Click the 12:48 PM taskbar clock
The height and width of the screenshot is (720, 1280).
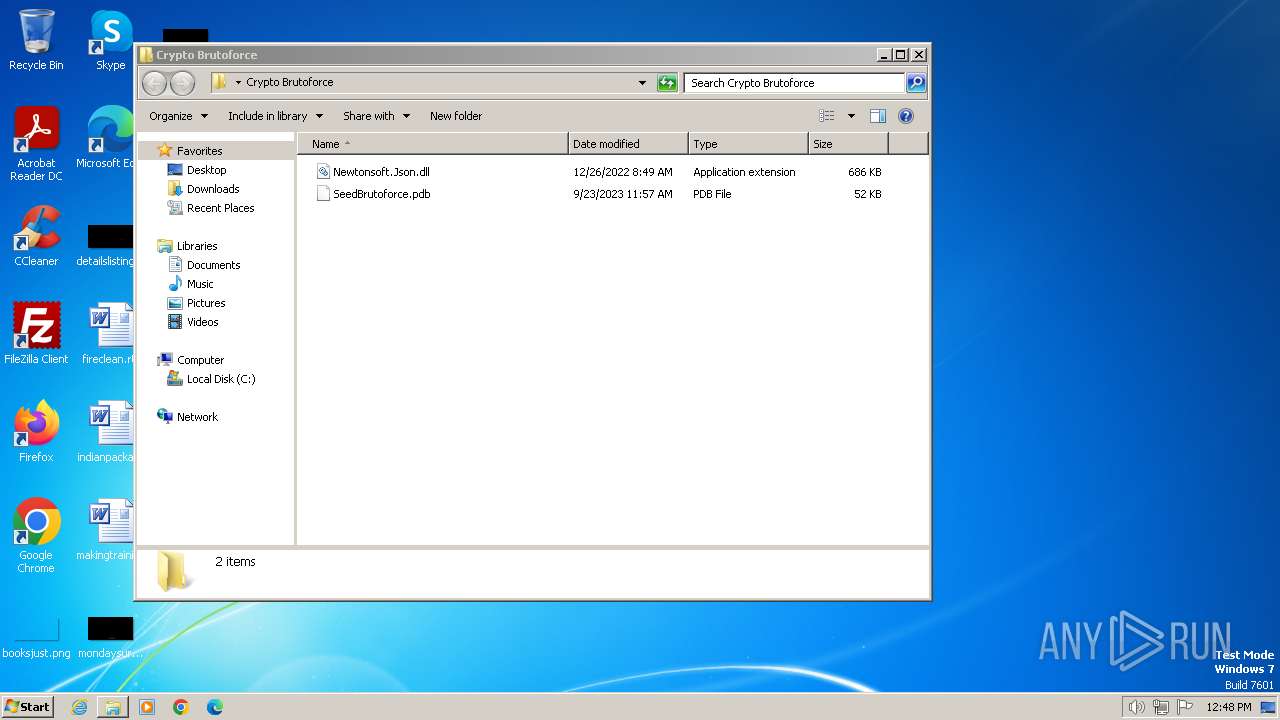[1229, 707]
